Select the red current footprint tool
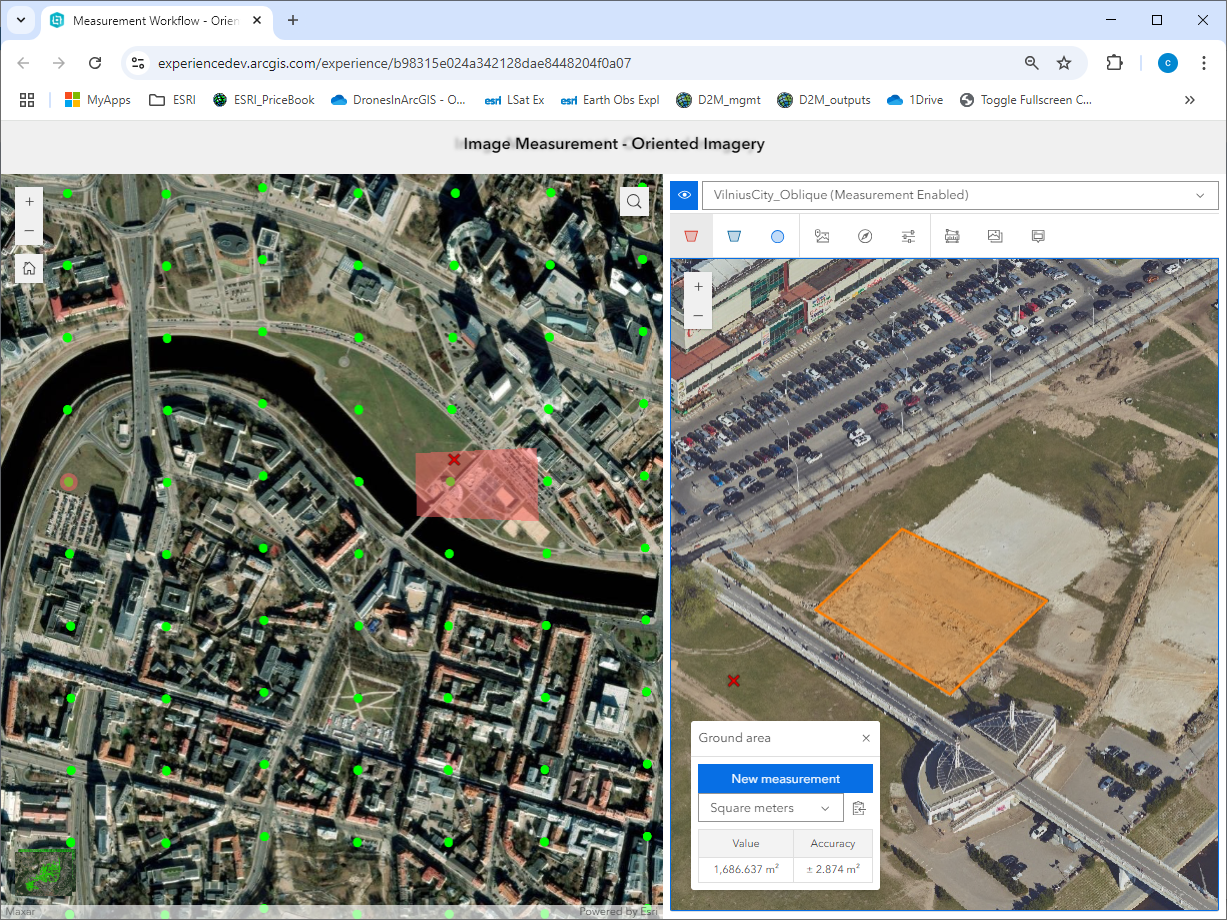Screen dimensions: 1227x920 [691, 236]
